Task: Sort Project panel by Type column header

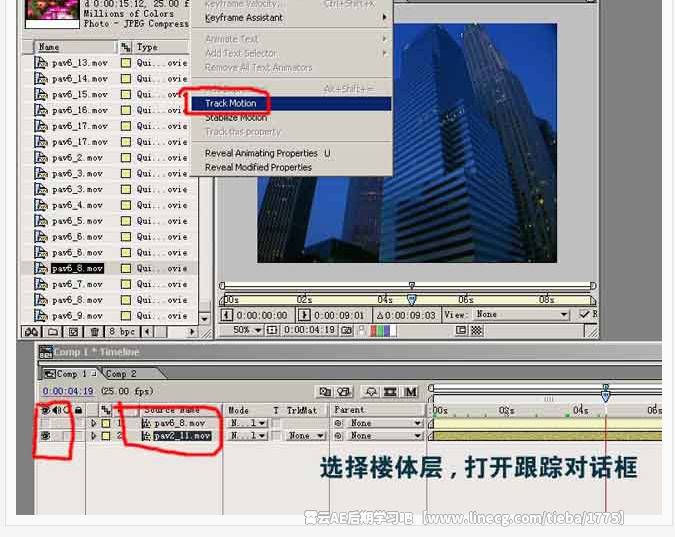Action: (x=161, y=47)
